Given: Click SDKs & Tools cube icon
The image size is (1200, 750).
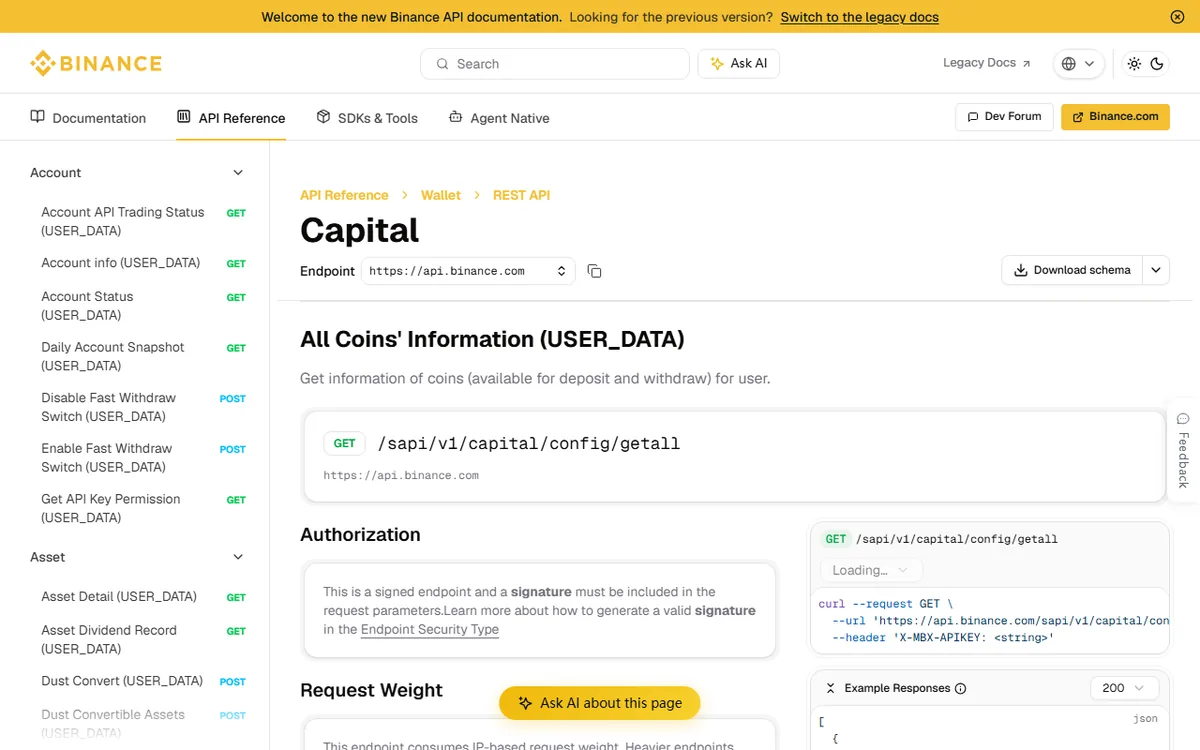Looking at the screenshot, I should point(323,117).
